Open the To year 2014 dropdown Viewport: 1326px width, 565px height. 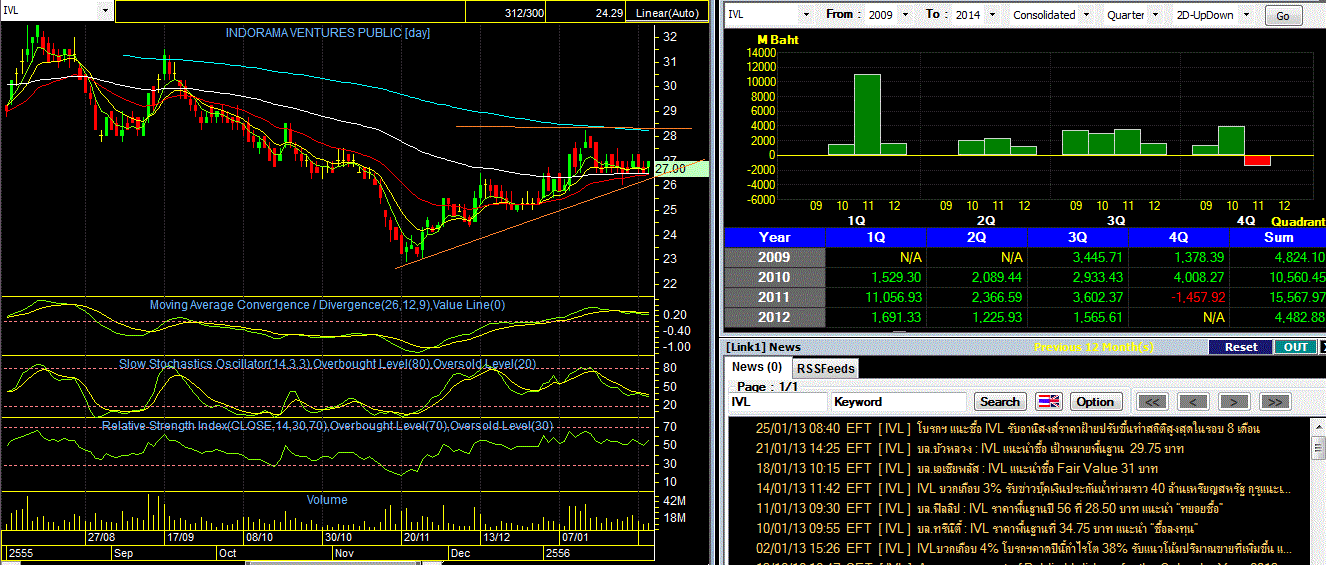[991, 15]
